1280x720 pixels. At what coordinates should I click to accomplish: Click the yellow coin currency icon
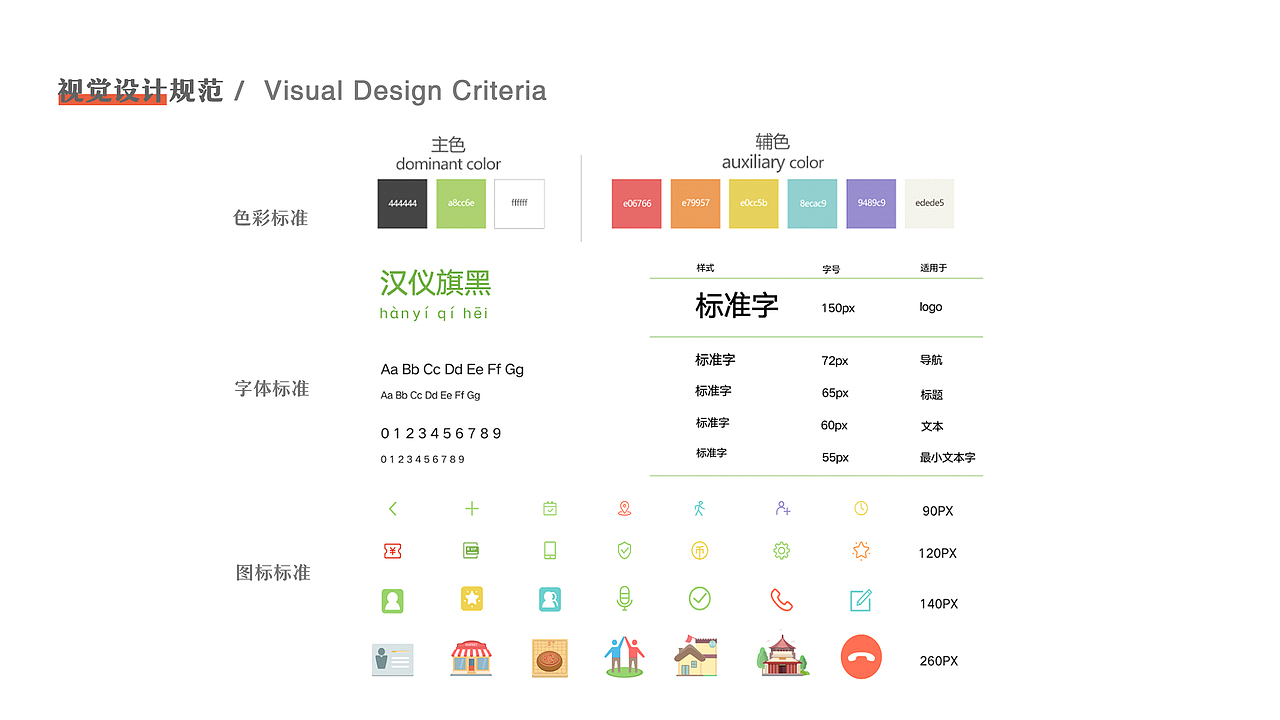pyautogui.click(x=699, y=551)
